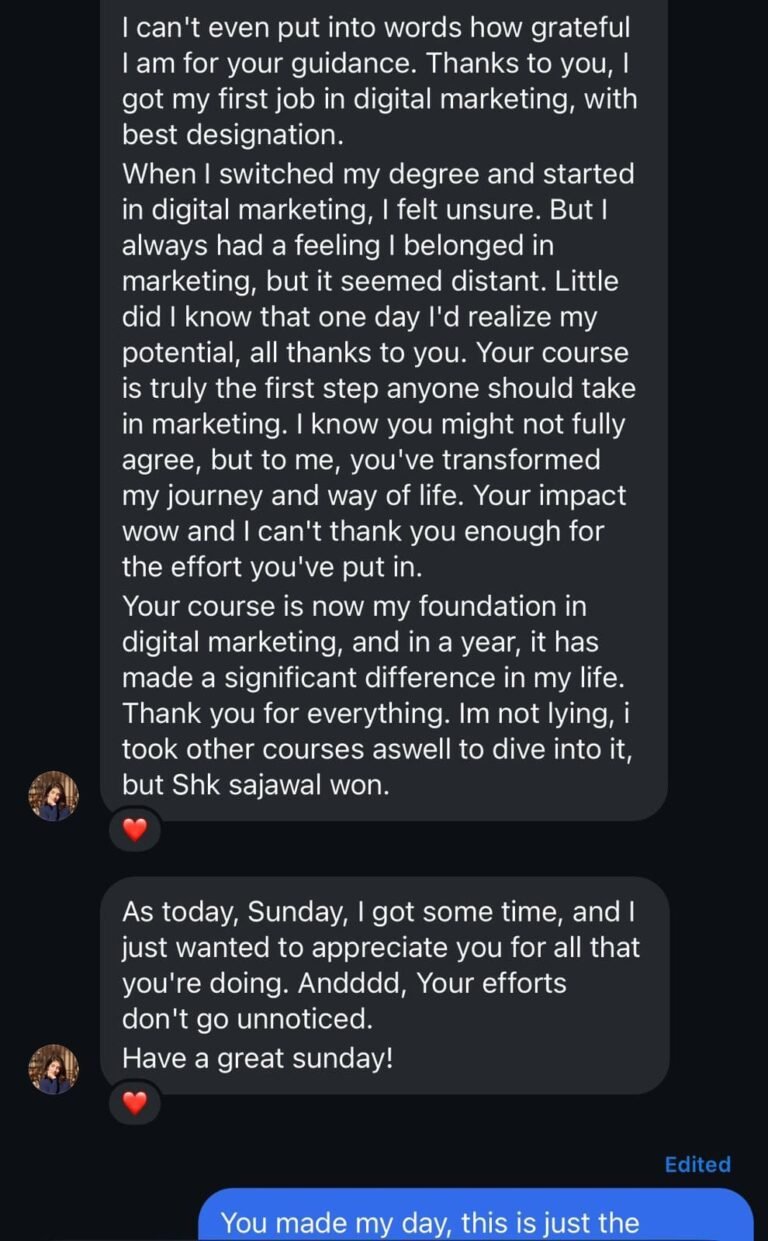Open sender's avatar beside the long message

point(54,796)
